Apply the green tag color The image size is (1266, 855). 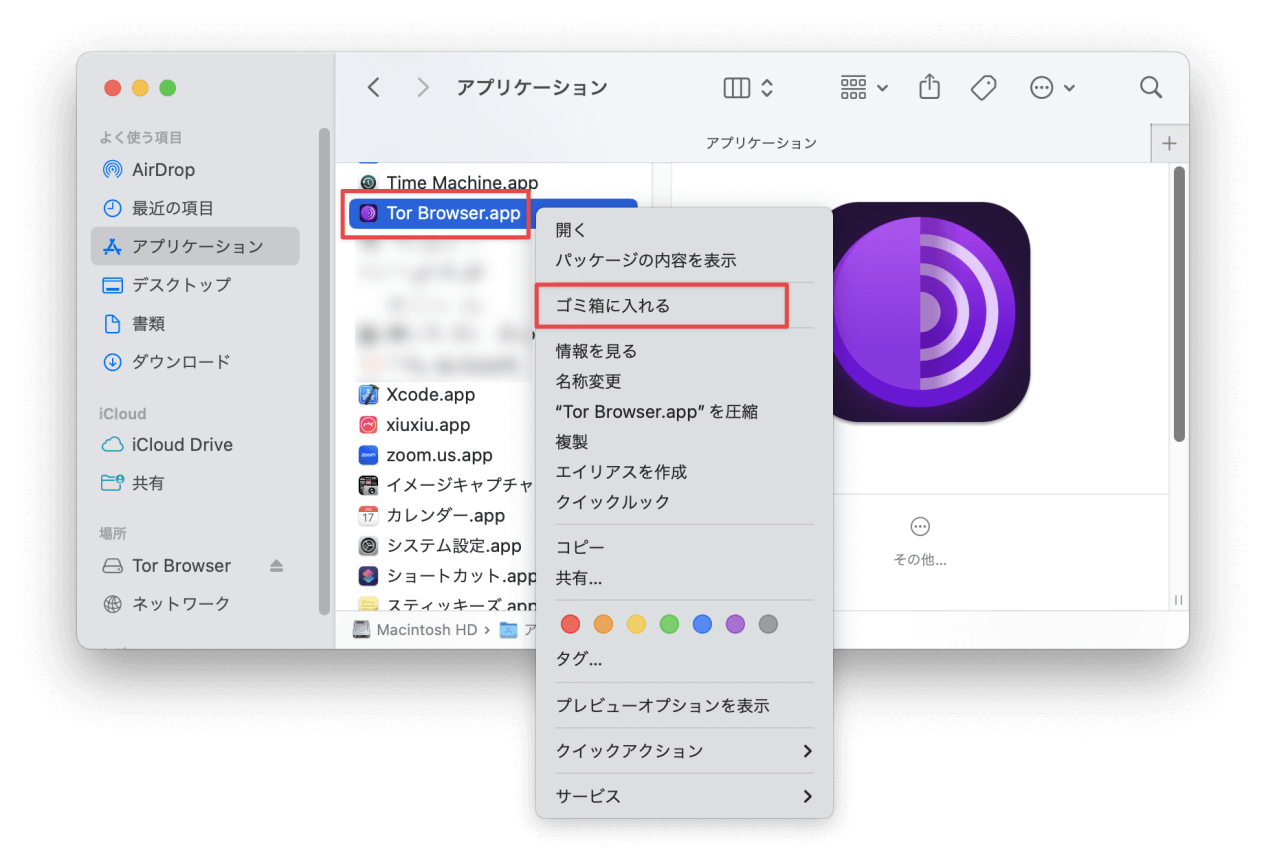(669, 624)
